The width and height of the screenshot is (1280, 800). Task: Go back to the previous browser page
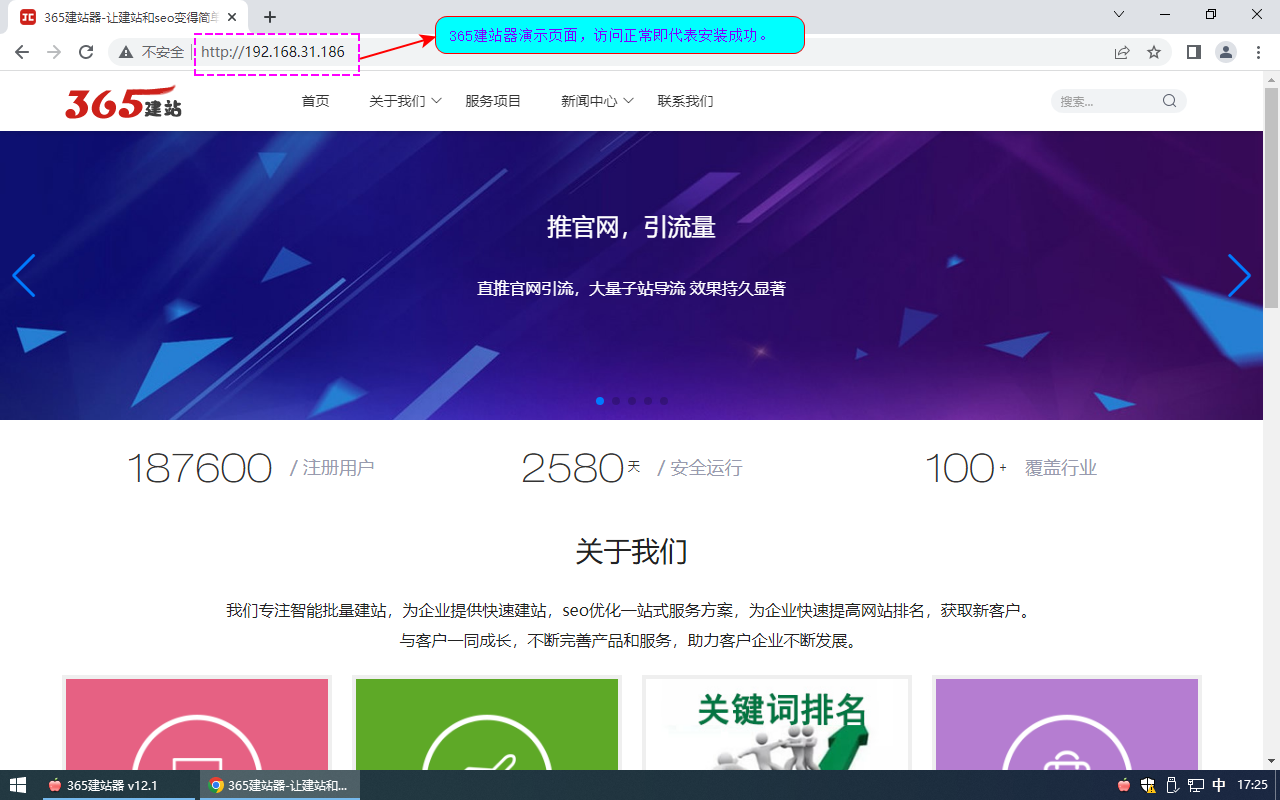coord(22,52)
